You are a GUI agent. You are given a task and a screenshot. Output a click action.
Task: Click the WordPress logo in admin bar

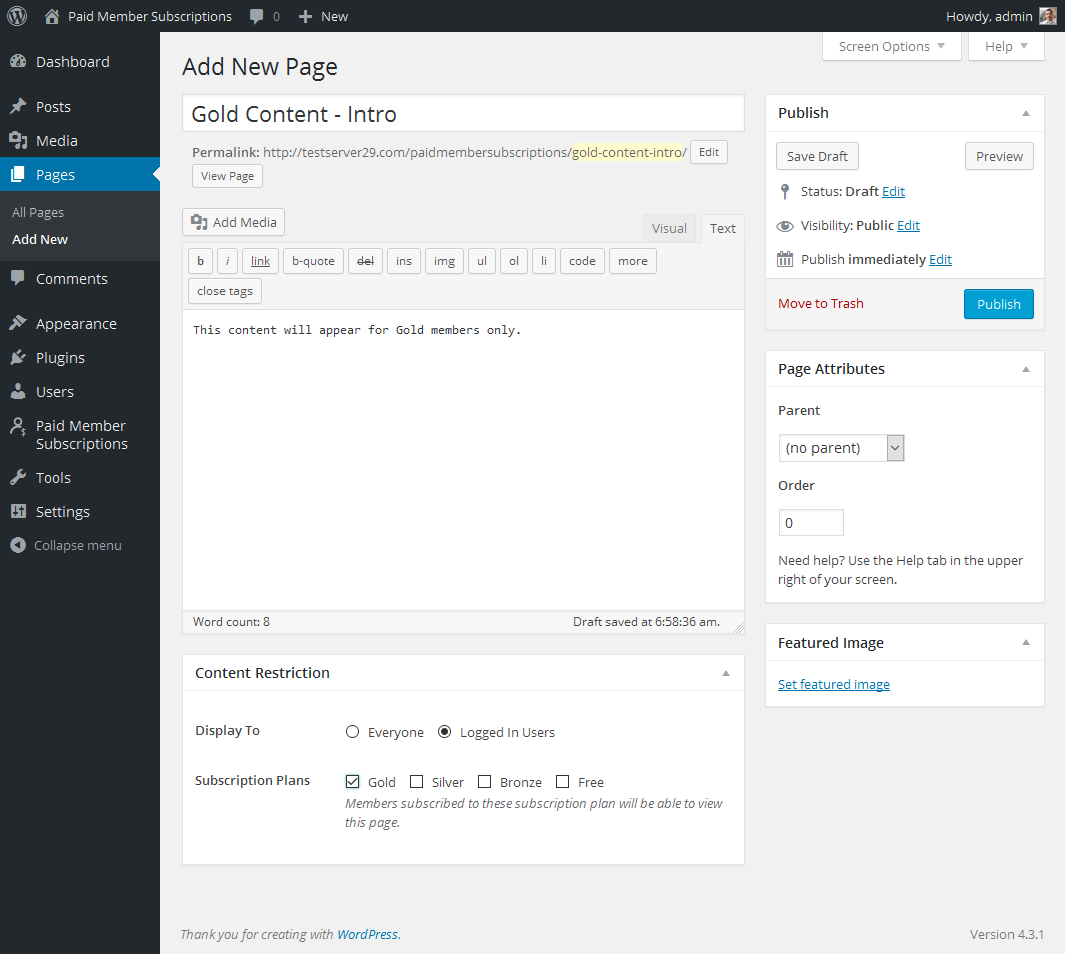click(x=17, y=16)
